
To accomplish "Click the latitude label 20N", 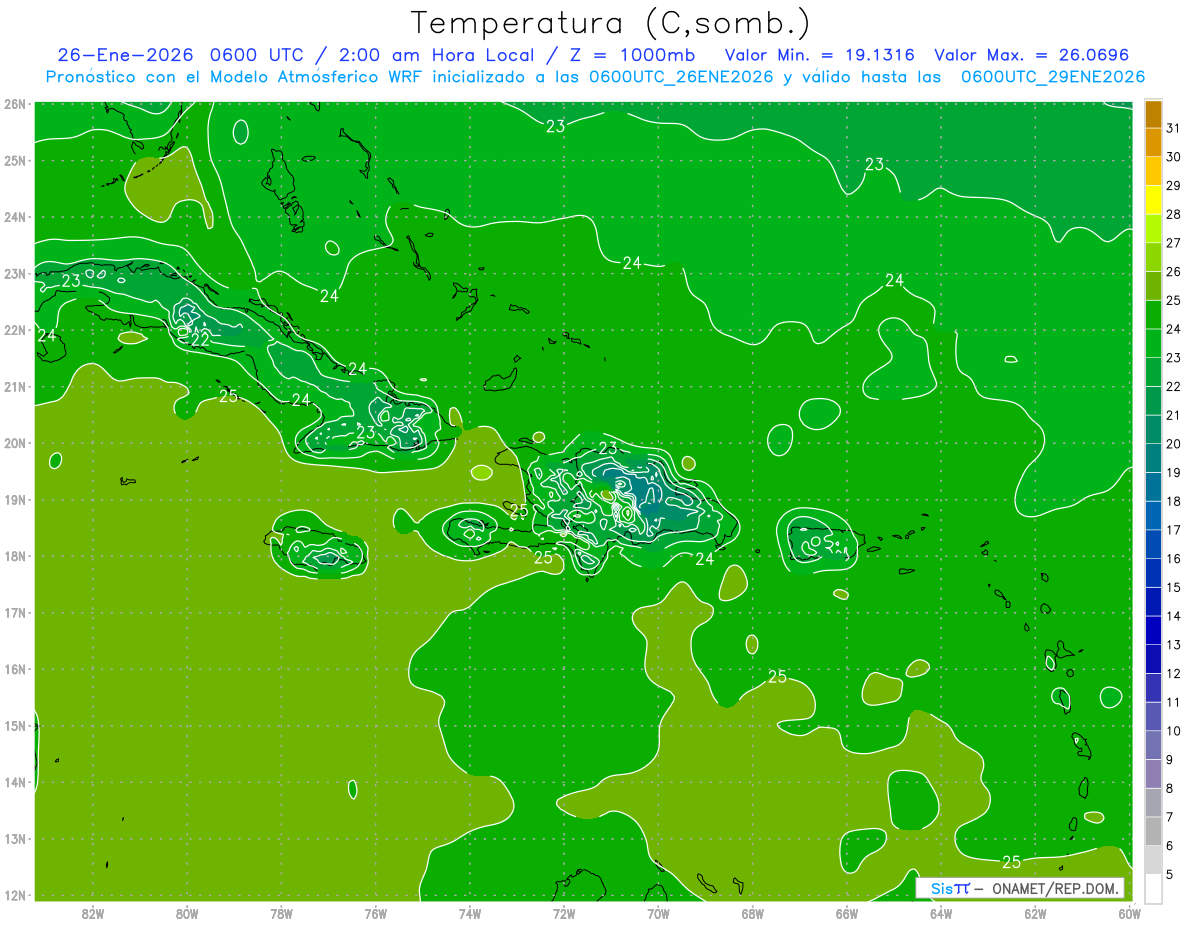I will (x=15, y=443).
